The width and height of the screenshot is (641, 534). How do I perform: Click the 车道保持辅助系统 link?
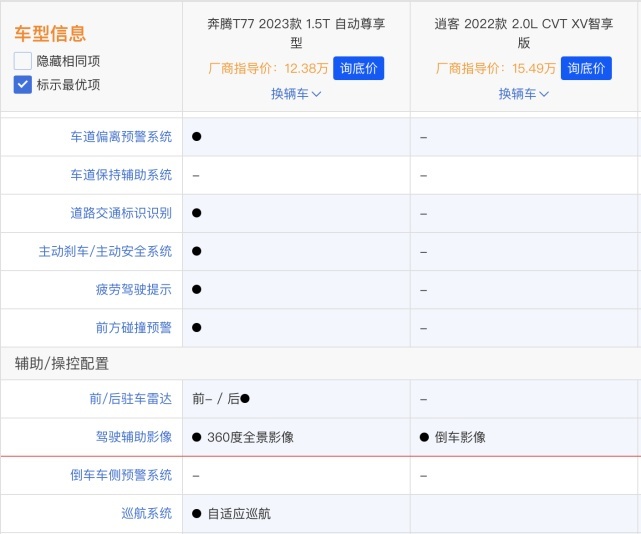coord(121,175)
